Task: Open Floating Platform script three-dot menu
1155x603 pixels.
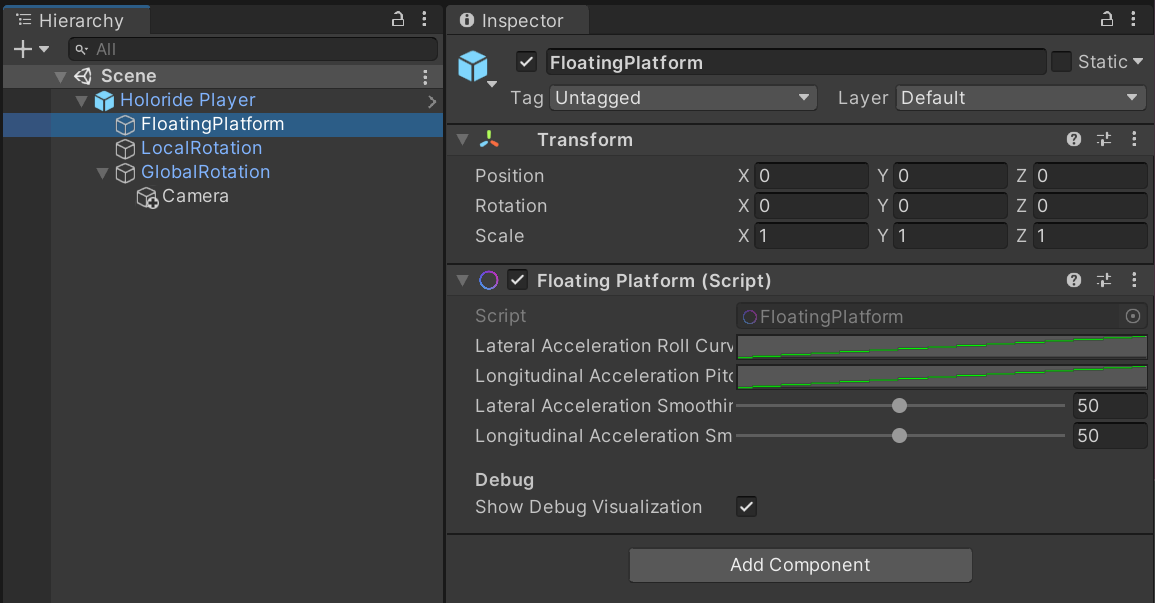Action: point(1134,281)
